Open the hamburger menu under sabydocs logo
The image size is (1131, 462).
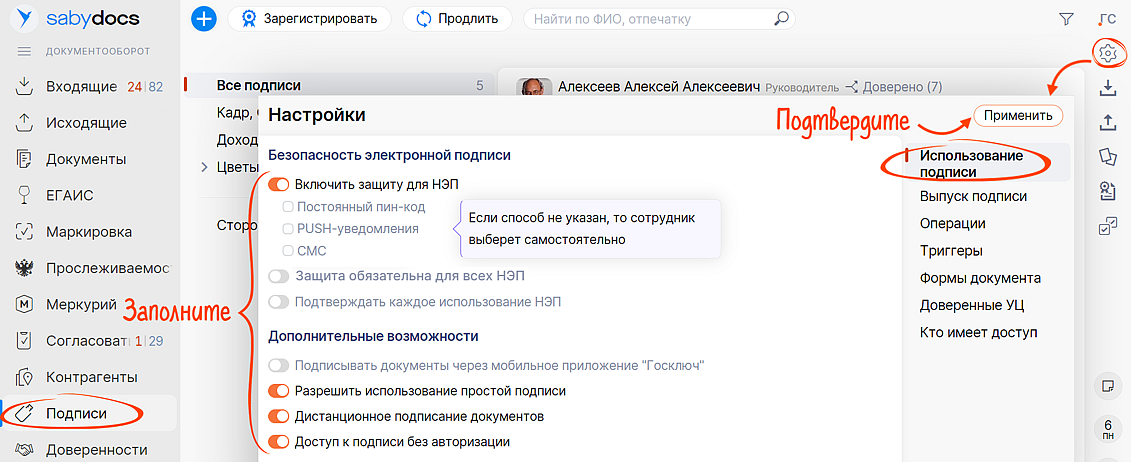[x=25, y=51]
